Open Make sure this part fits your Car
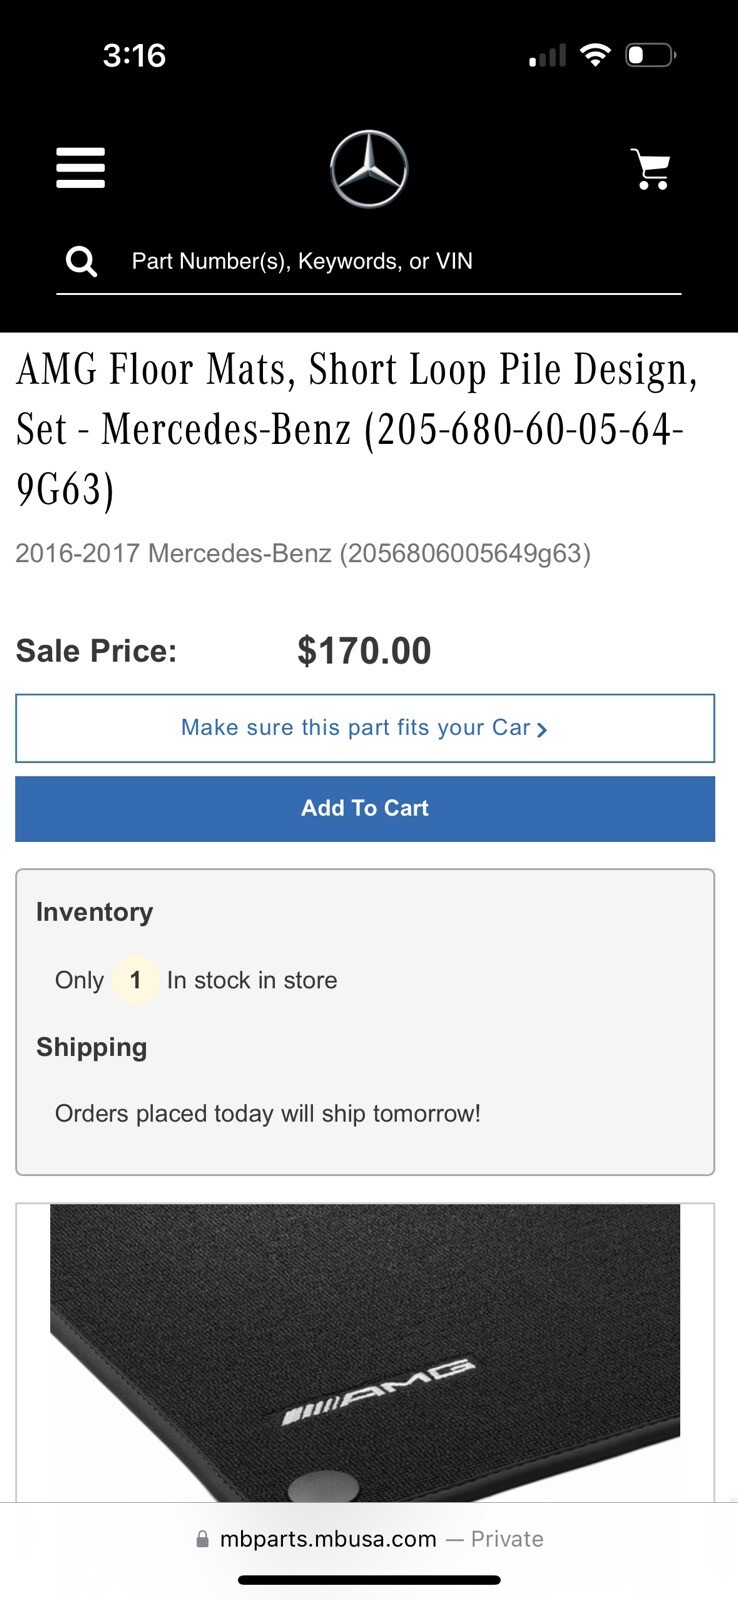 pos(356,728)
